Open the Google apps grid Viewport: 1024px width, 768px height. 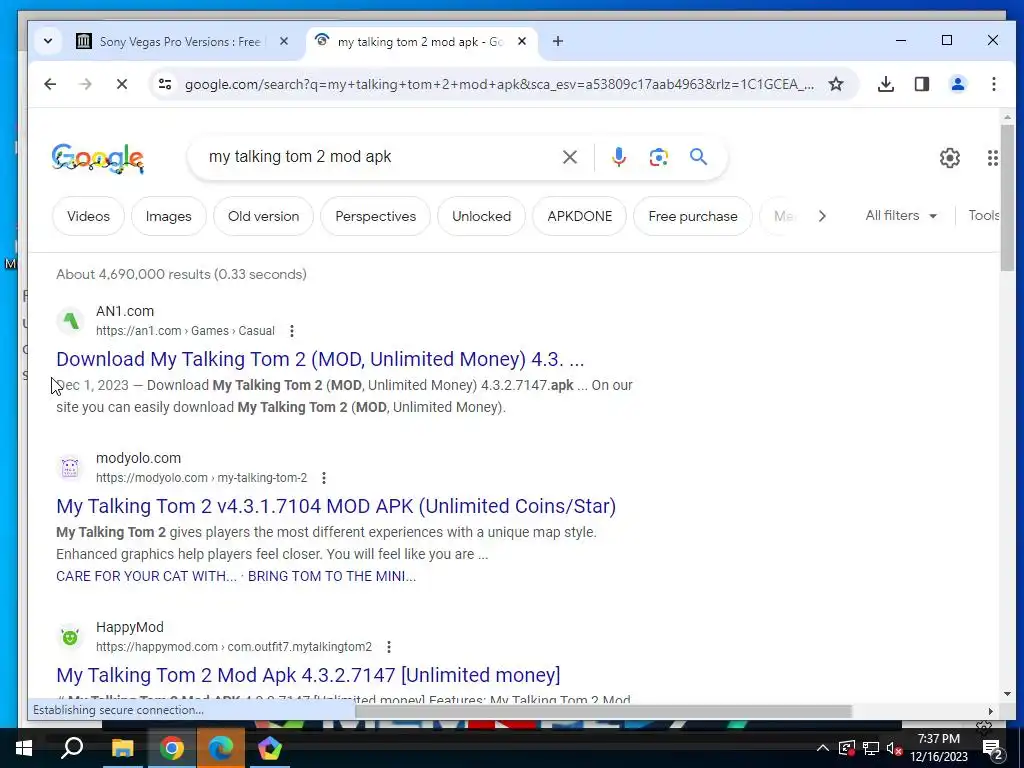click(993, 157)
